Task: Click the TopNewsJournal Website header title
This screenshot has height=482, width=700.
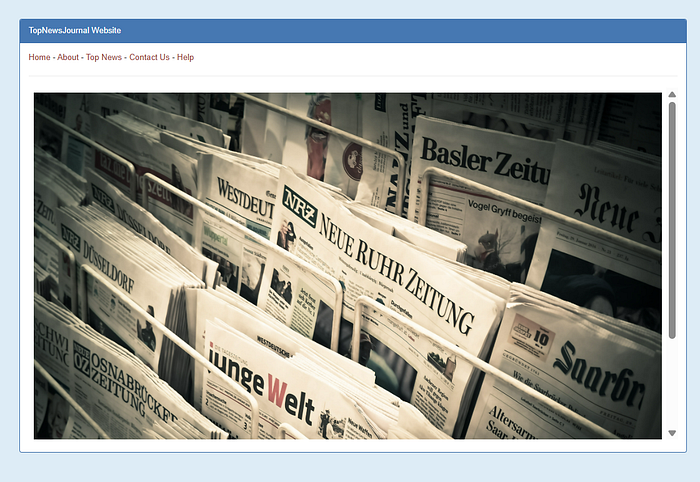Action: click(x=75, y=30)
